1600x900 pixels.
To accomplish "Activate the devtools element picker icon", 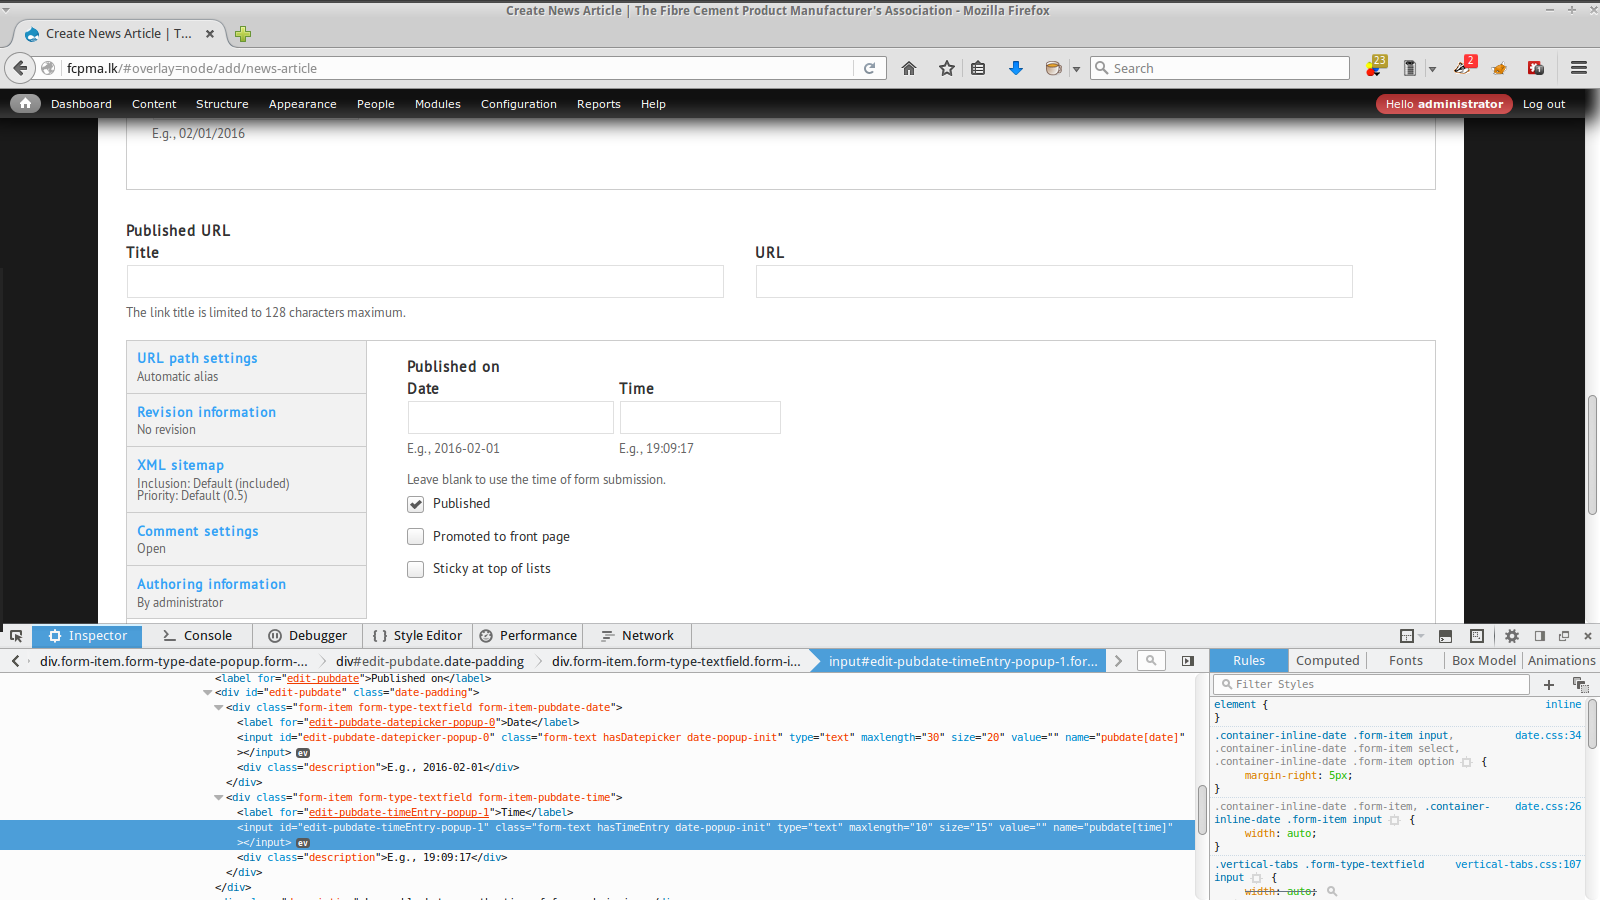I will pos(16,636).
